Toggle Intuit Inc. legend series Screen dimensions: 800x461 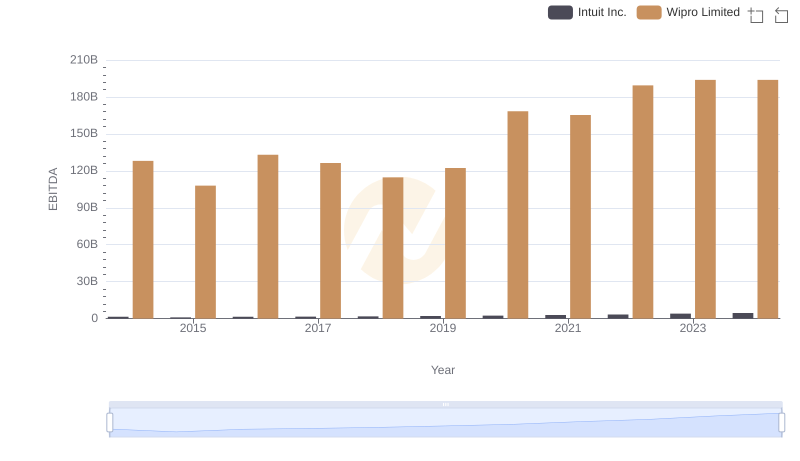[x=587, y=12]
